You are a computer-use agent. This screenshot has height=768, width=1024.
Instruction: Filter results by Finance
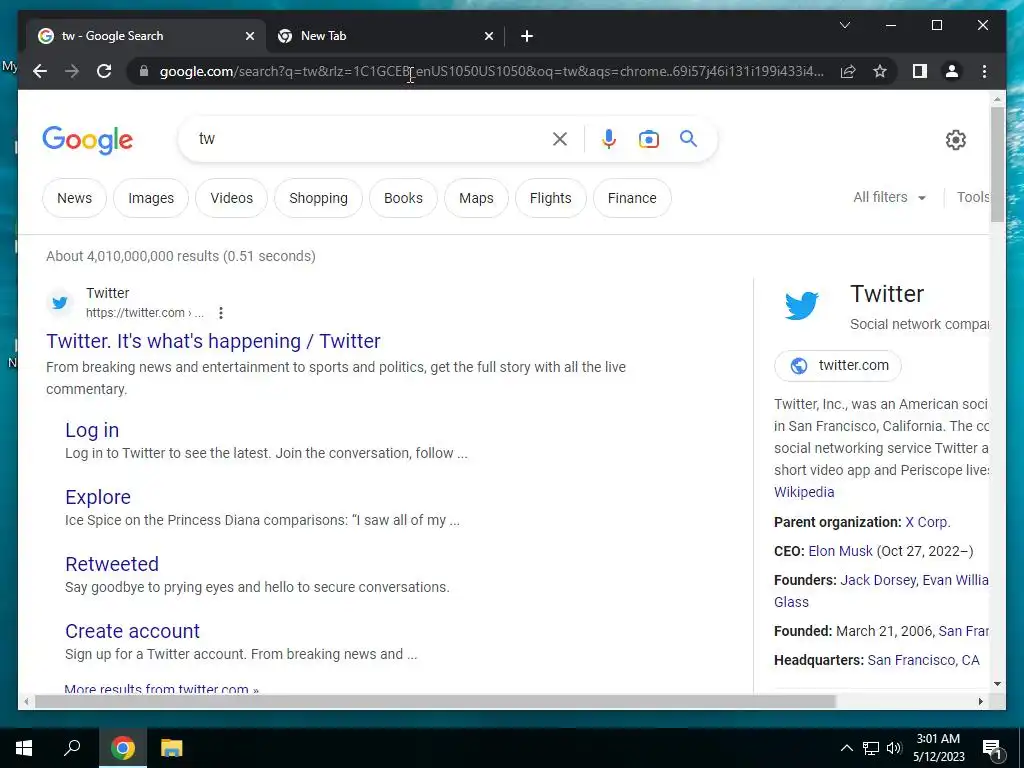point(632,198)
